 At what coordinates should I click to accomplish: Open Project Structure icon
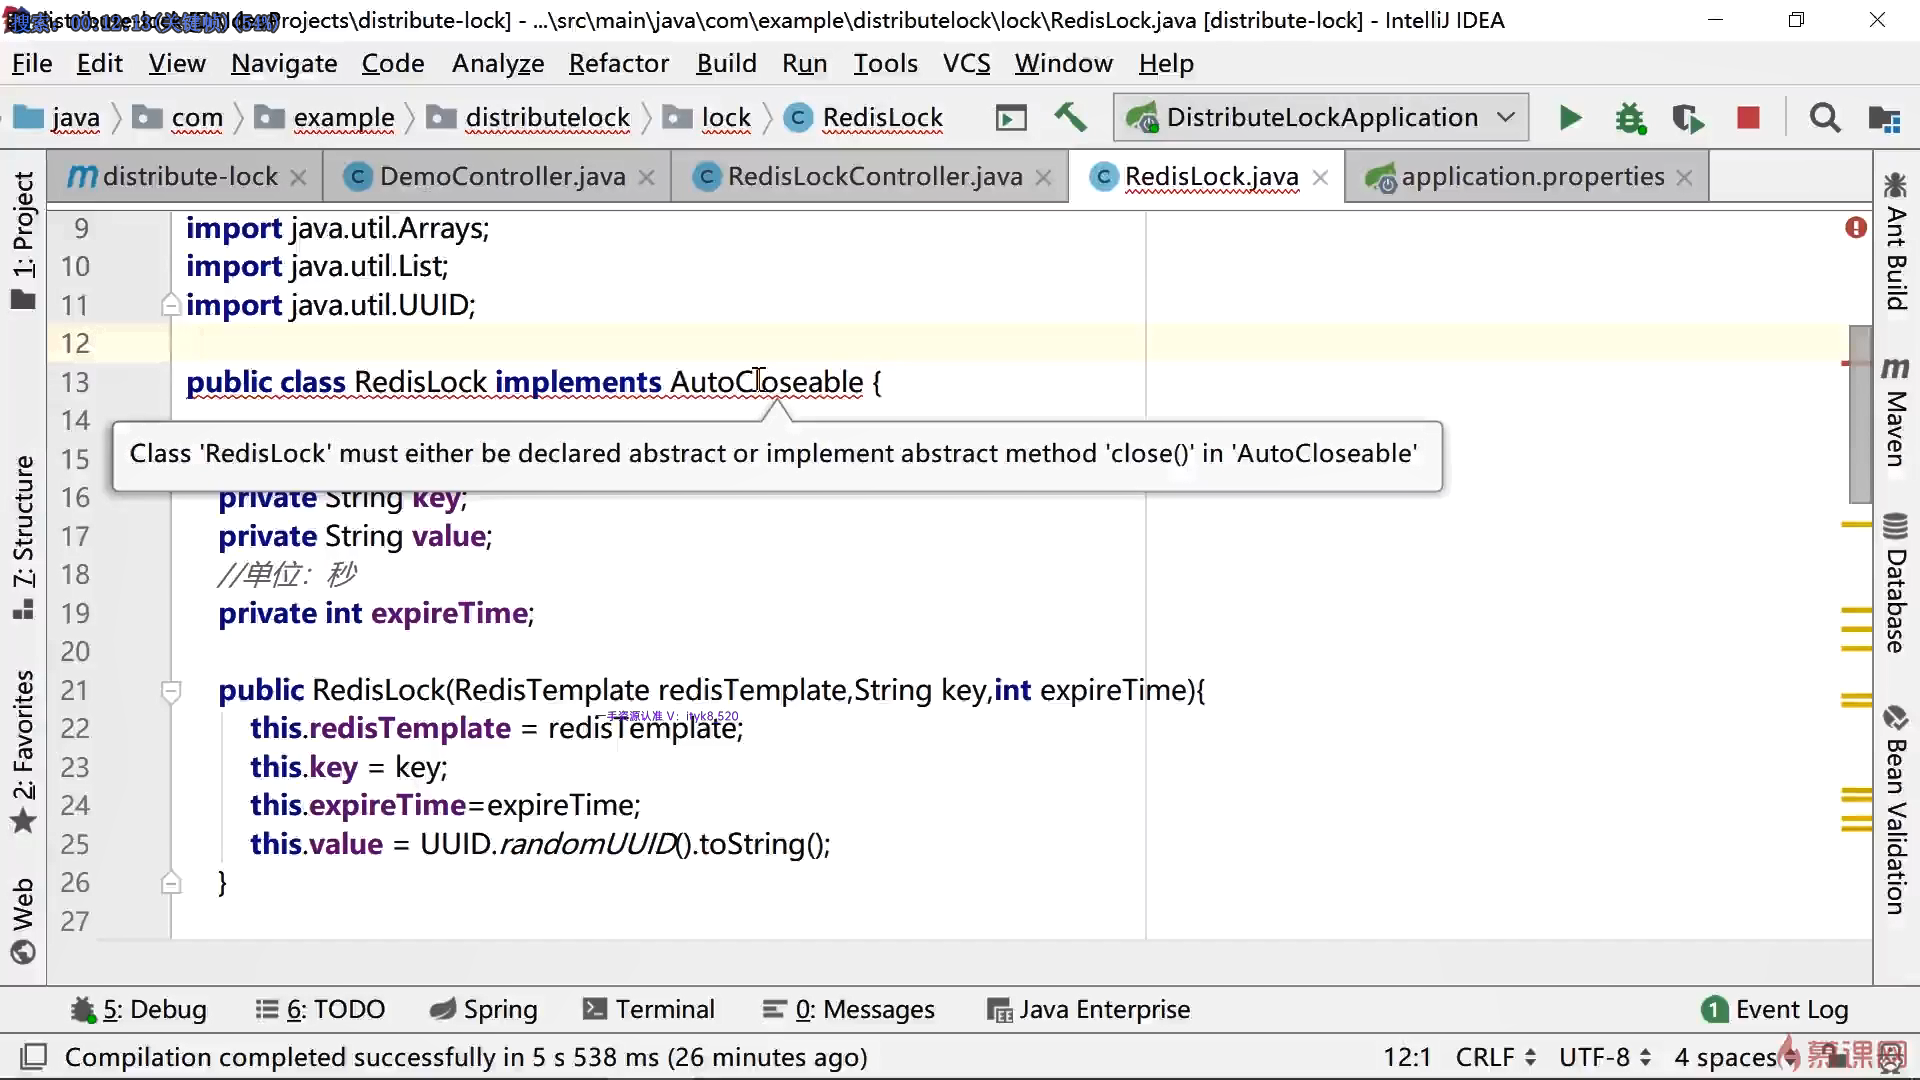click(x=1884, y=118)
